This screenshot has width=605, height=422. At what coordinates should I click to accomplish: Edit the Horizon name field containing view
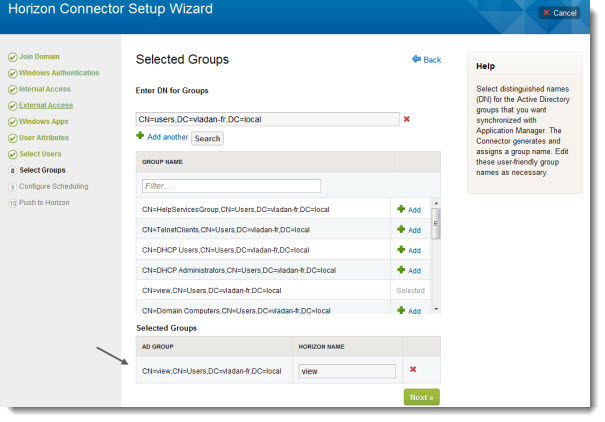[x=347, y=371]
